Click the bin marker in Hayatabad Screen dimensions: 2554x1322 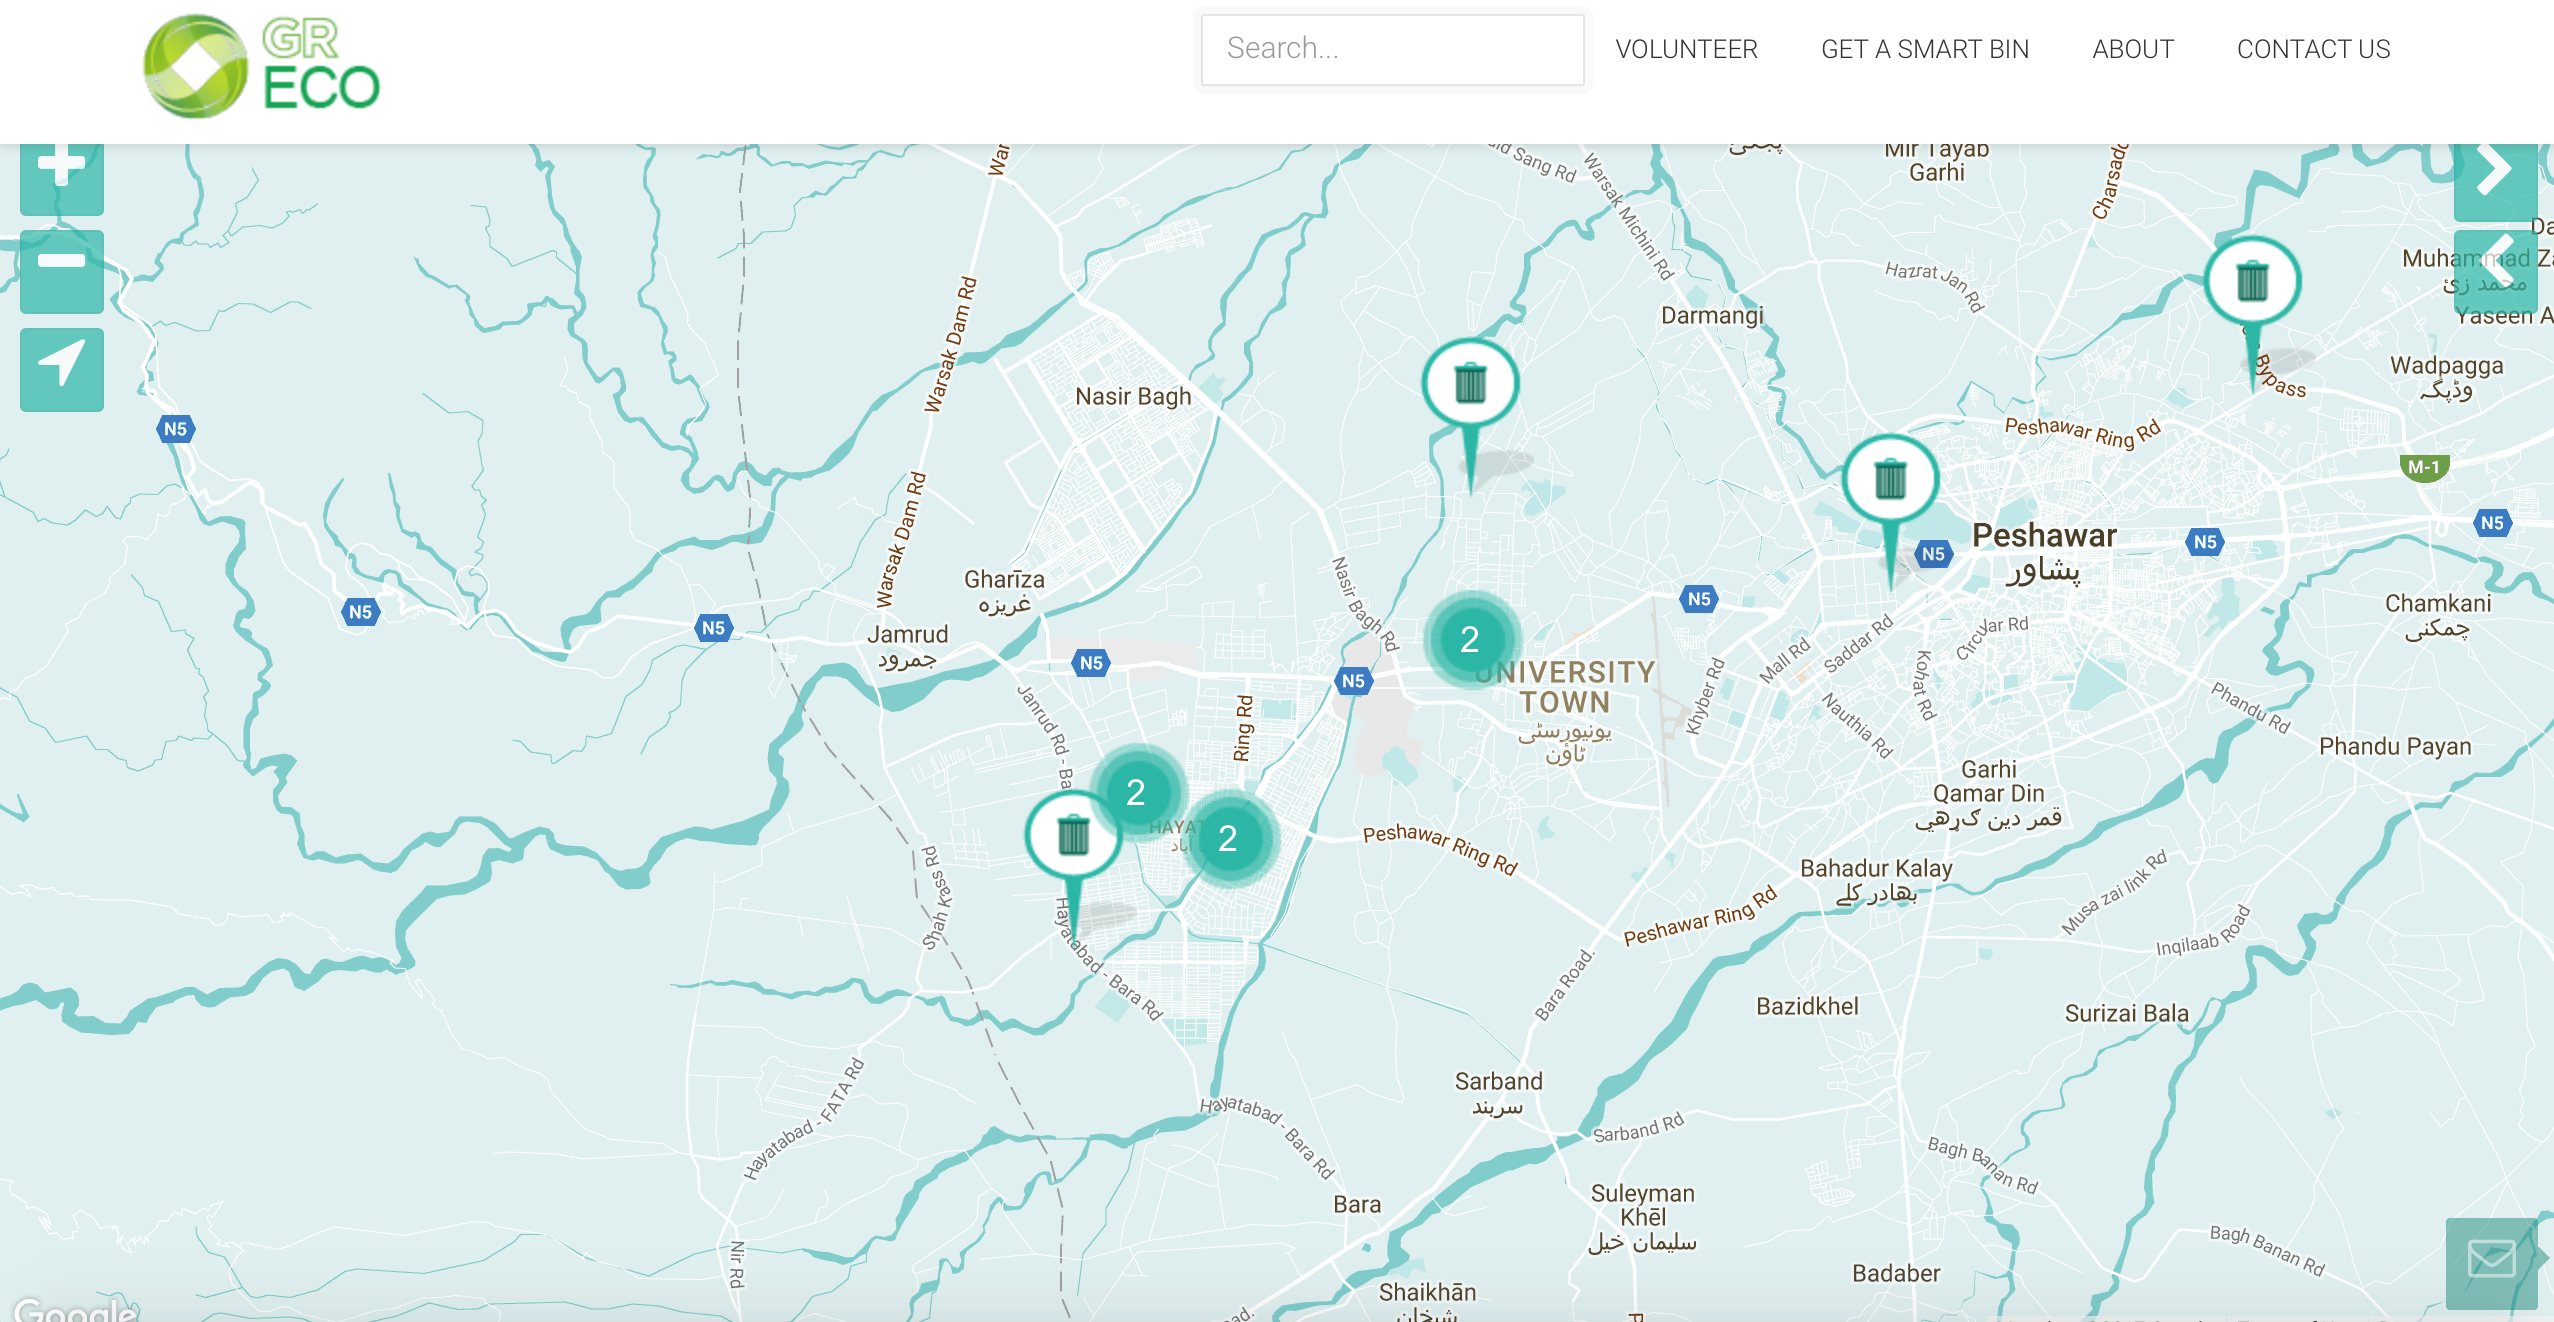click(1073, 835)
